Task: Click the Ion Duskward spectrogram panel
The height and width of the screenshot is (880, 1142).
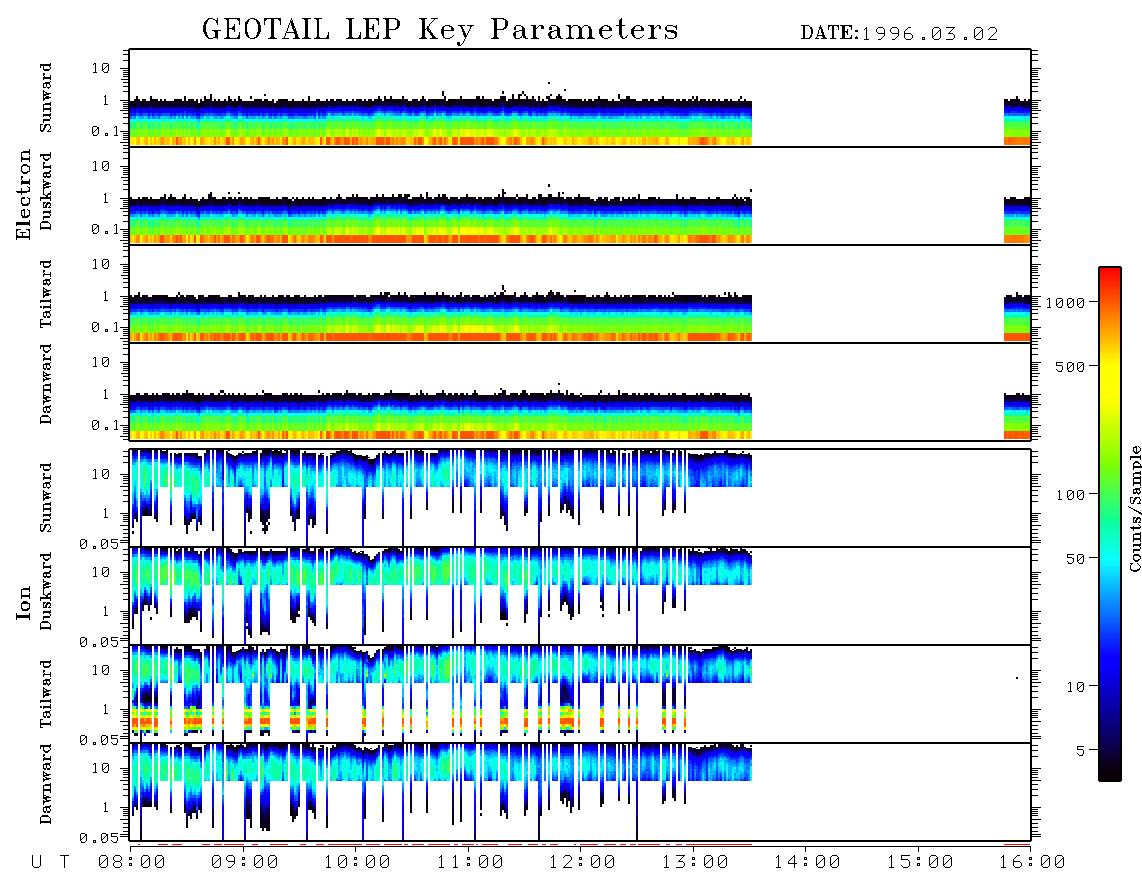Action: point(580,595)
